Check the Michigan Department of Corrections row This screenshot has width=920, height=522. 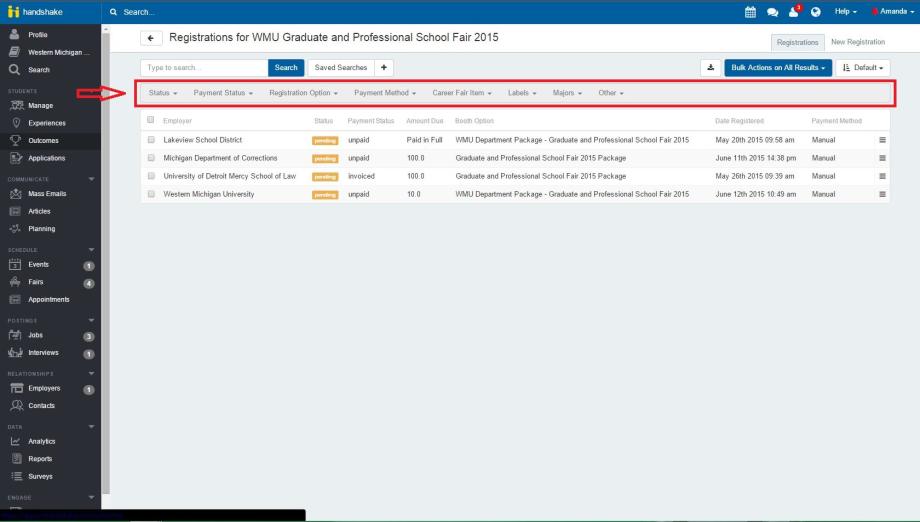point(151,158)
